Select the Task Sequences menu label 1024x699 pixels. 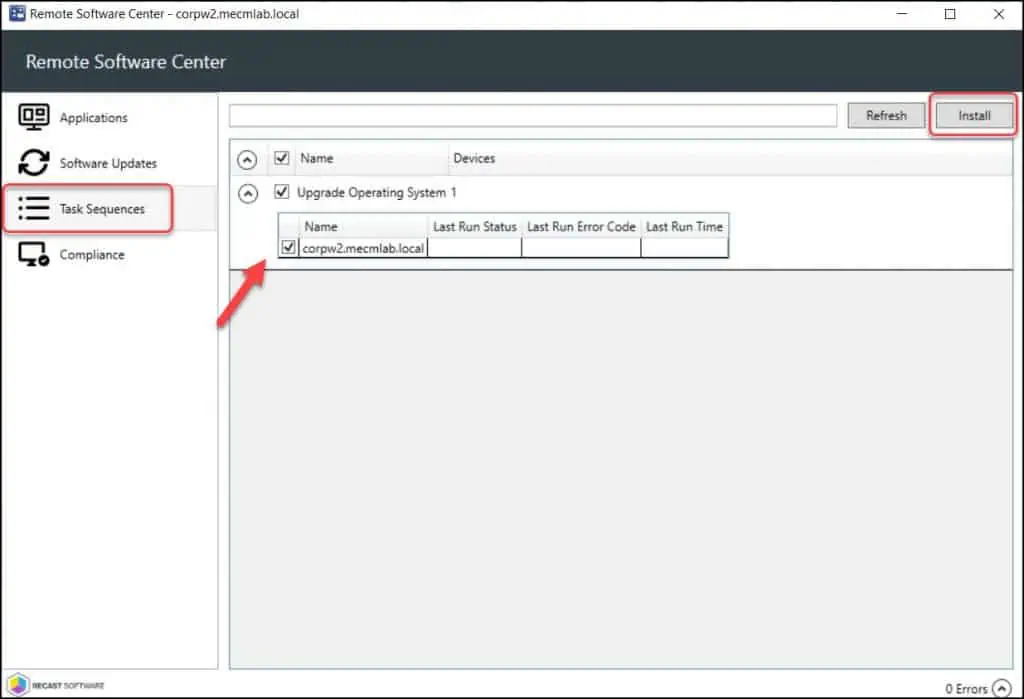(102, 209)
